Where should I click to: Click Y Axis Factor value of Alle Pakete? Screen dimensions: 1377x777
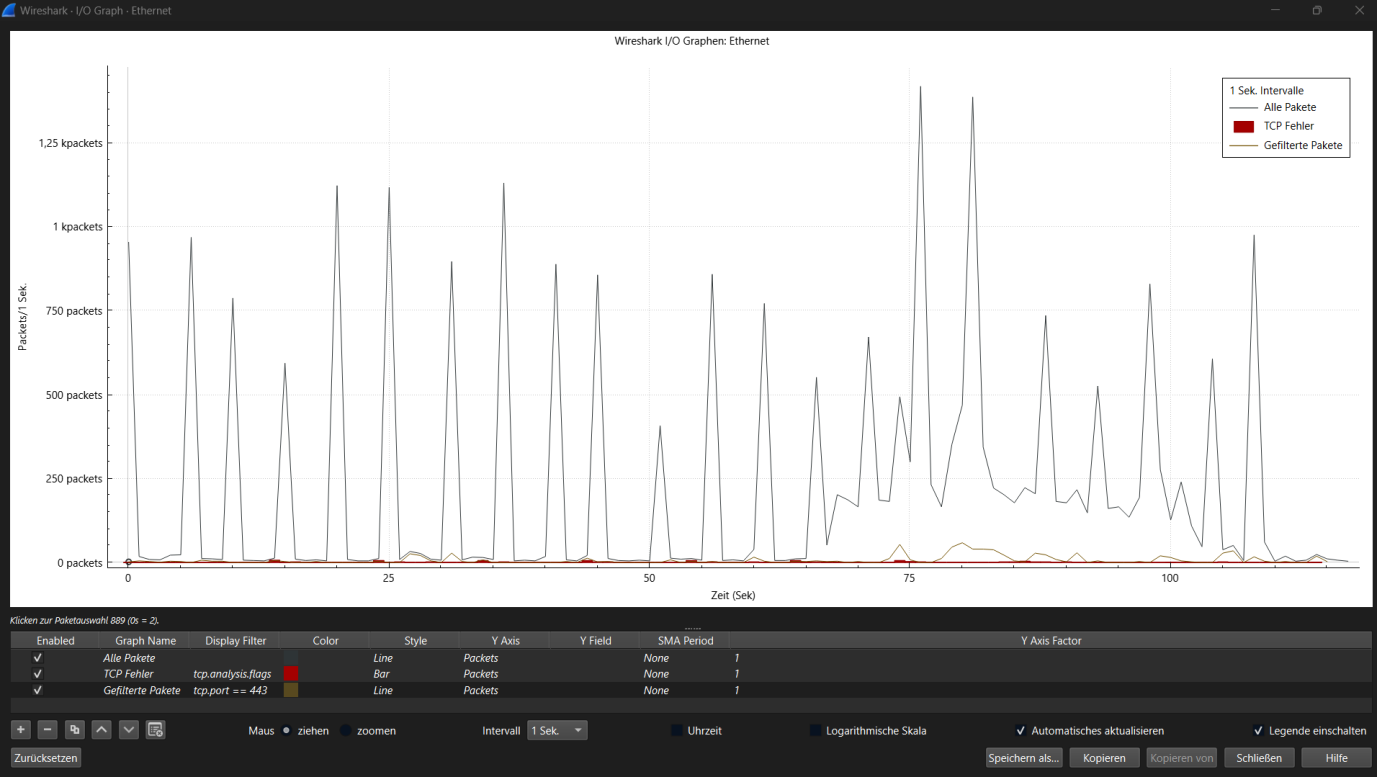point(737,658)
